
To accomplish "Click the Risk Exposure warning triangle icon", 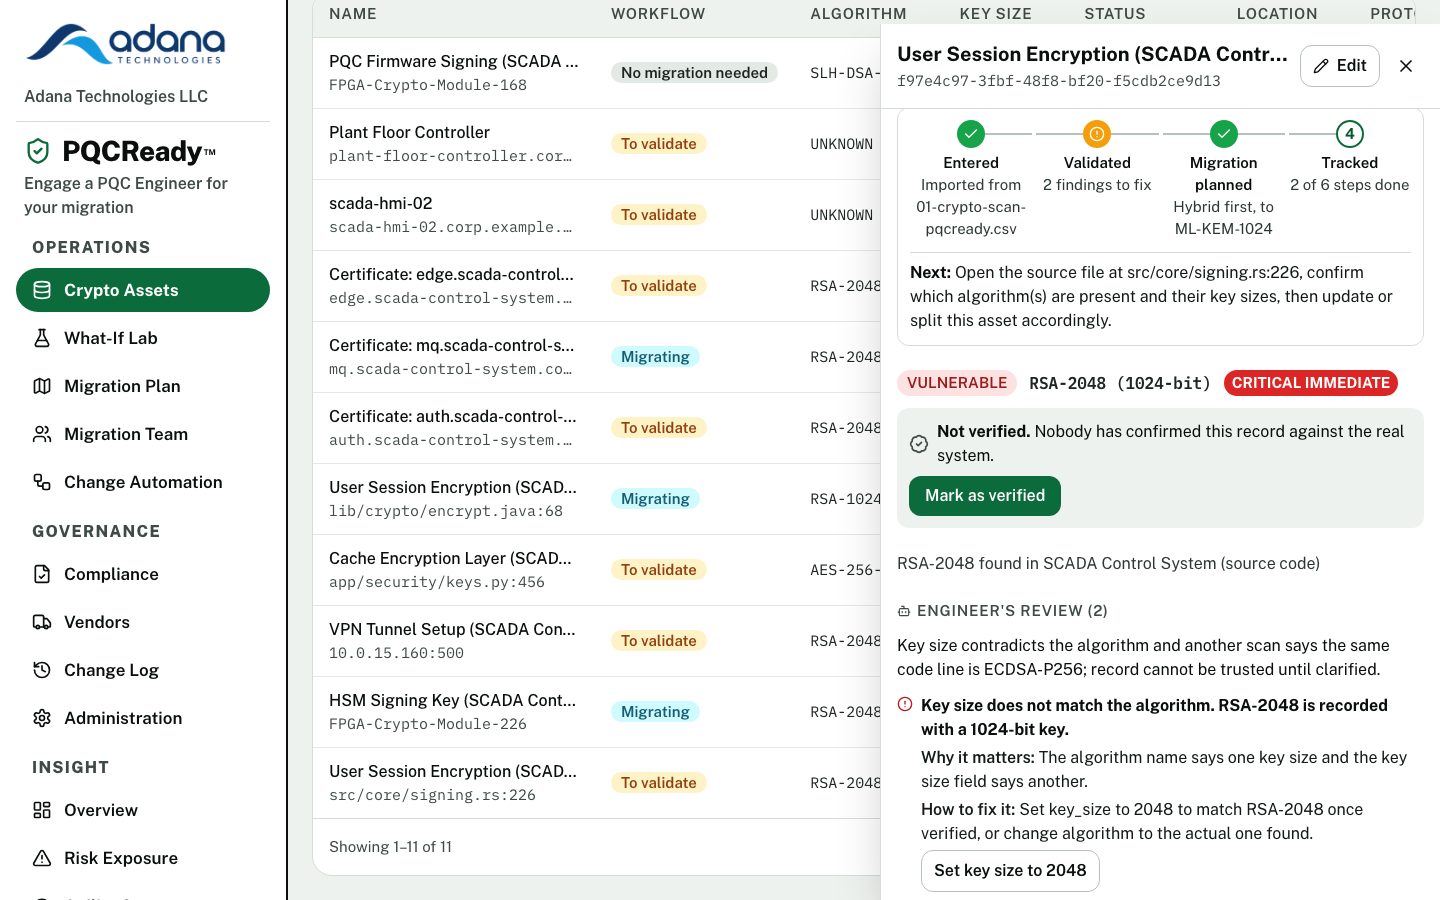I will [42, 858].
